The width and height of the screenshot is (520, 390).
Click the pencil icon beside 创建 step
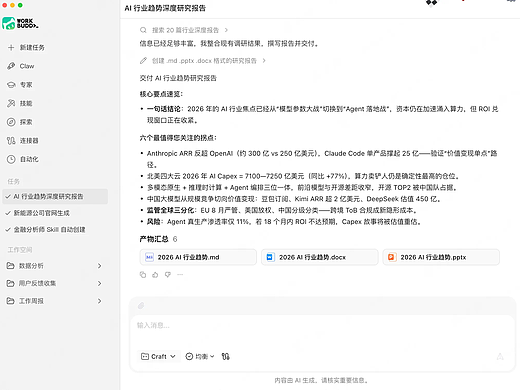coord(143,61)
